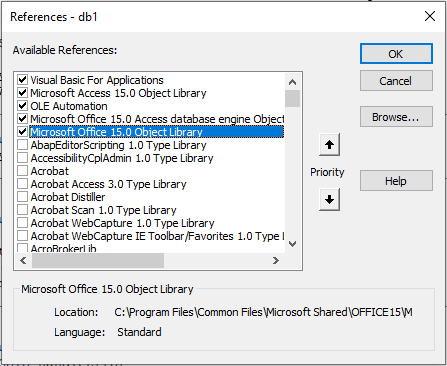Uncheck Office 15.0 Access database engine checkbox
447x366 pixels.
tap(22, 119)
